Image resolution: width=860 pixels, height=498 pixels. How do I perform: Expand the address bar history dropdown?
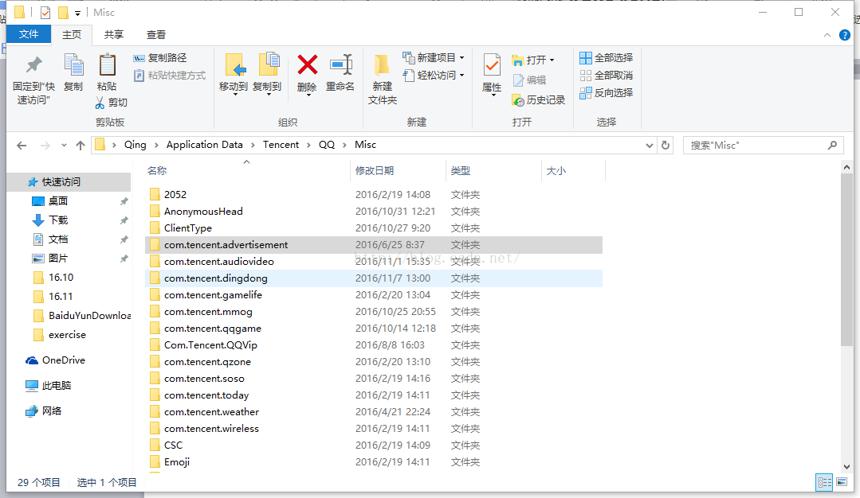[649, 145]
